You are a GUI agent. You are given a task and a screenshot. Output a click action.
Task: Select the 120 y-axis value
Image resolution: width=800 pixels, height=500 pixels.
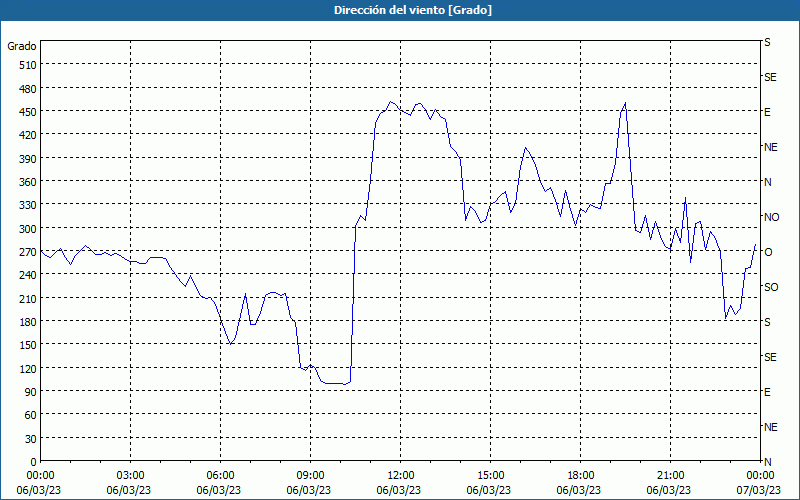pyautogui.click(x=28, y=368)
